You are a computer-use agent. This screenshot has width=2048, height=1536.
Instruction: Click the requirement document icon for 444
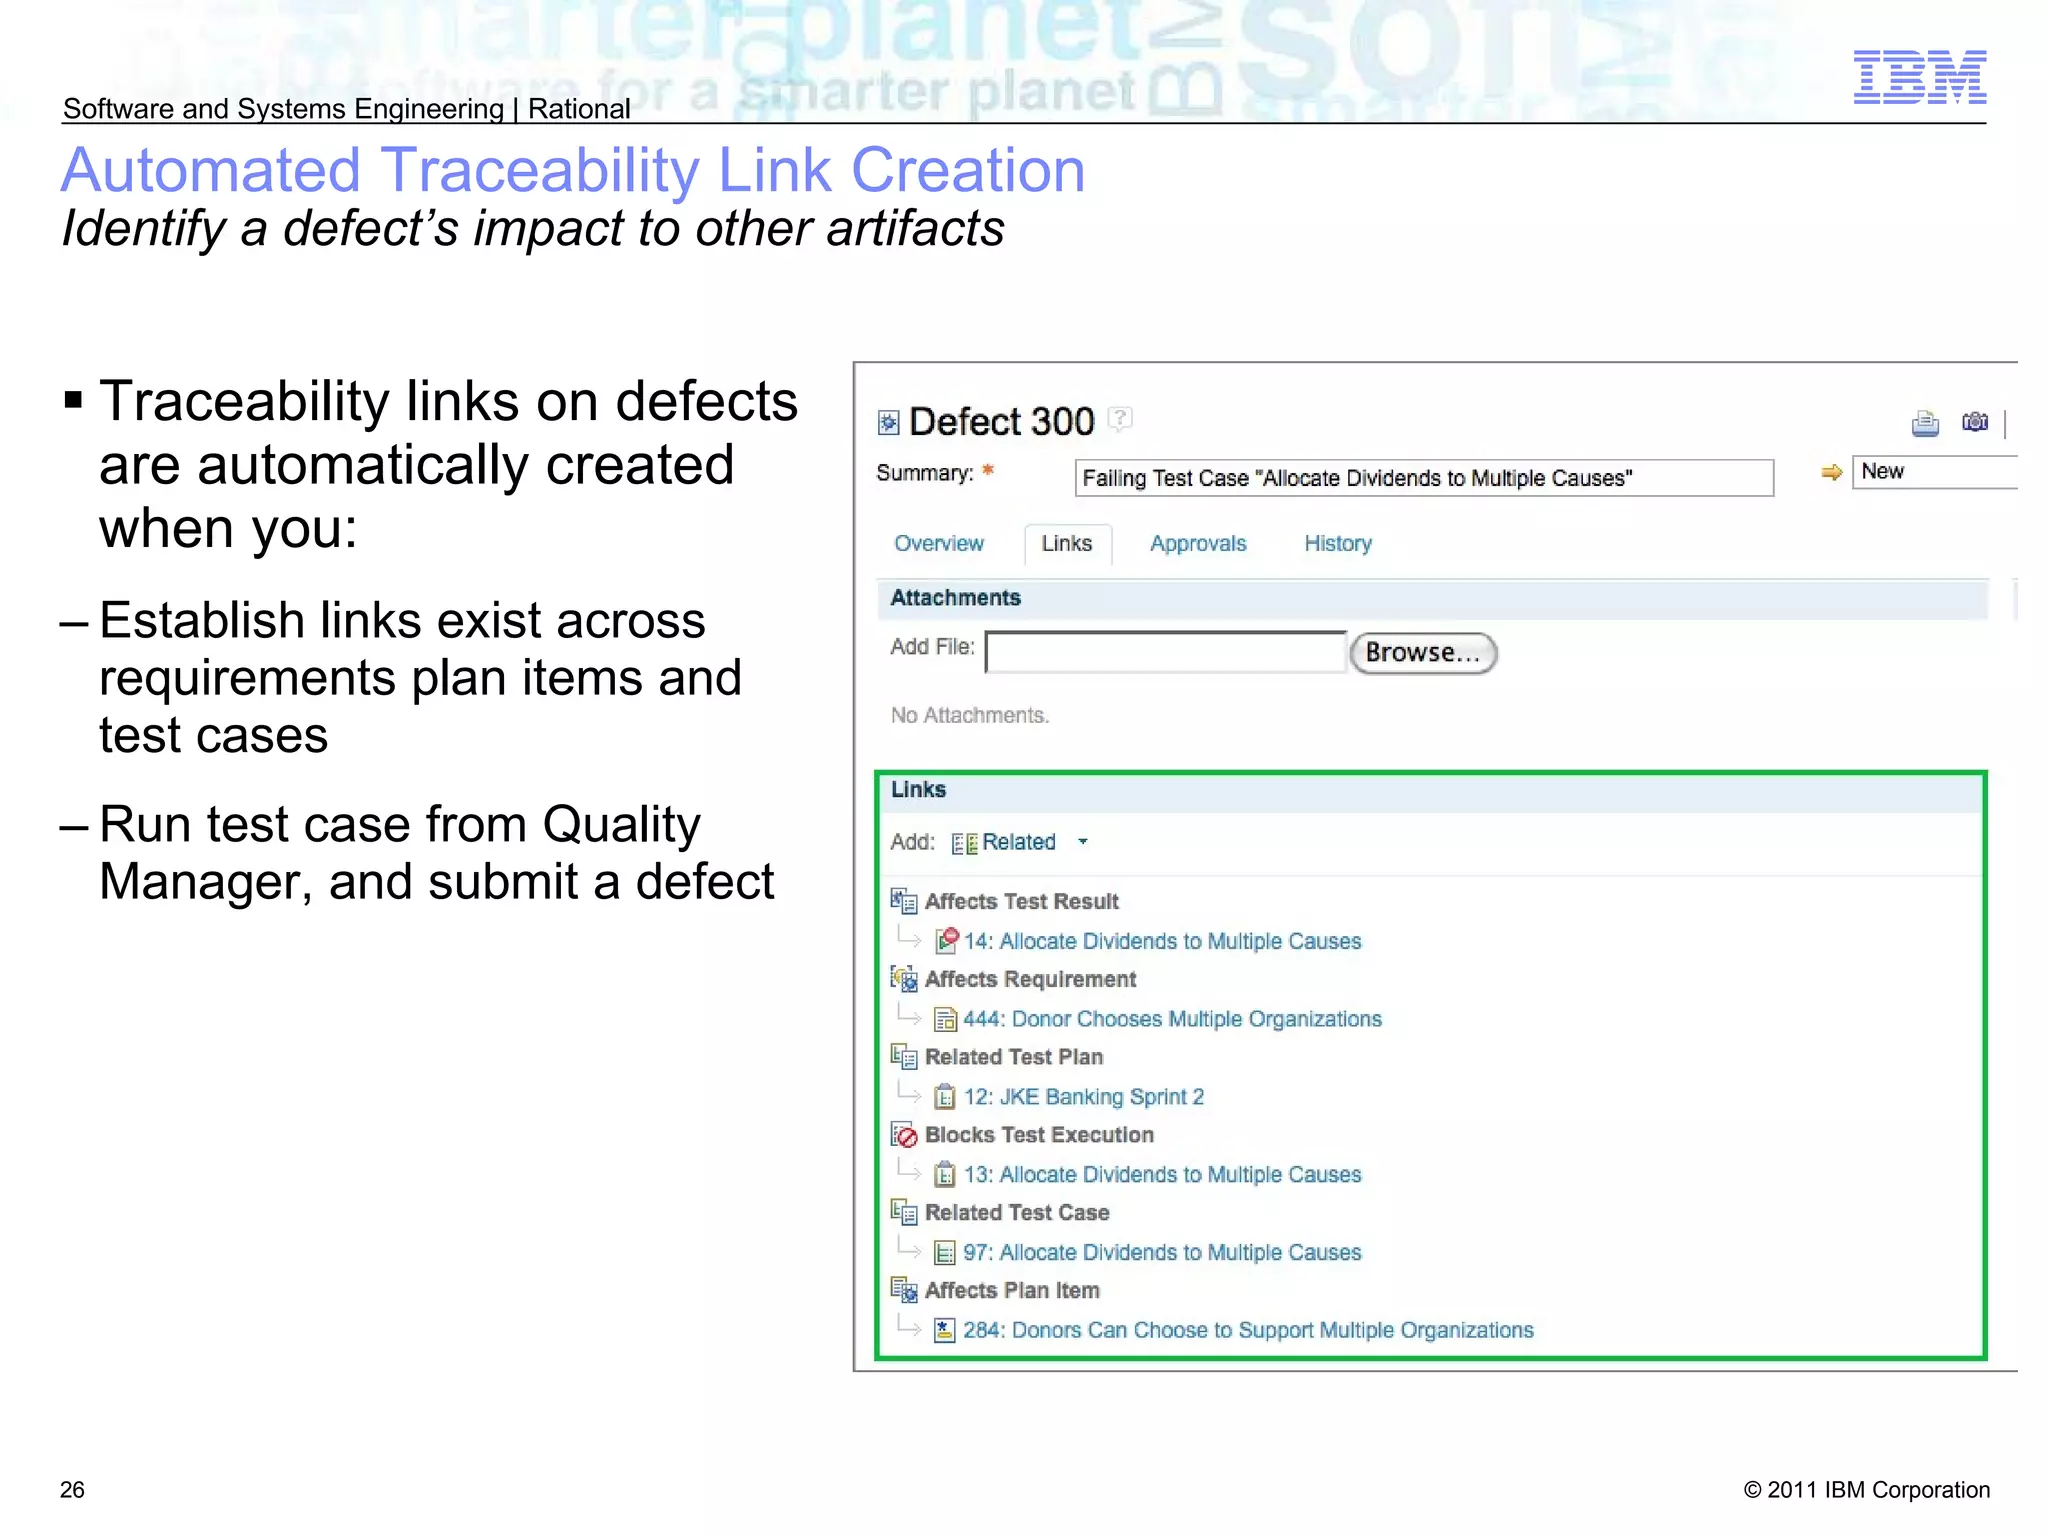(945, 1019)
